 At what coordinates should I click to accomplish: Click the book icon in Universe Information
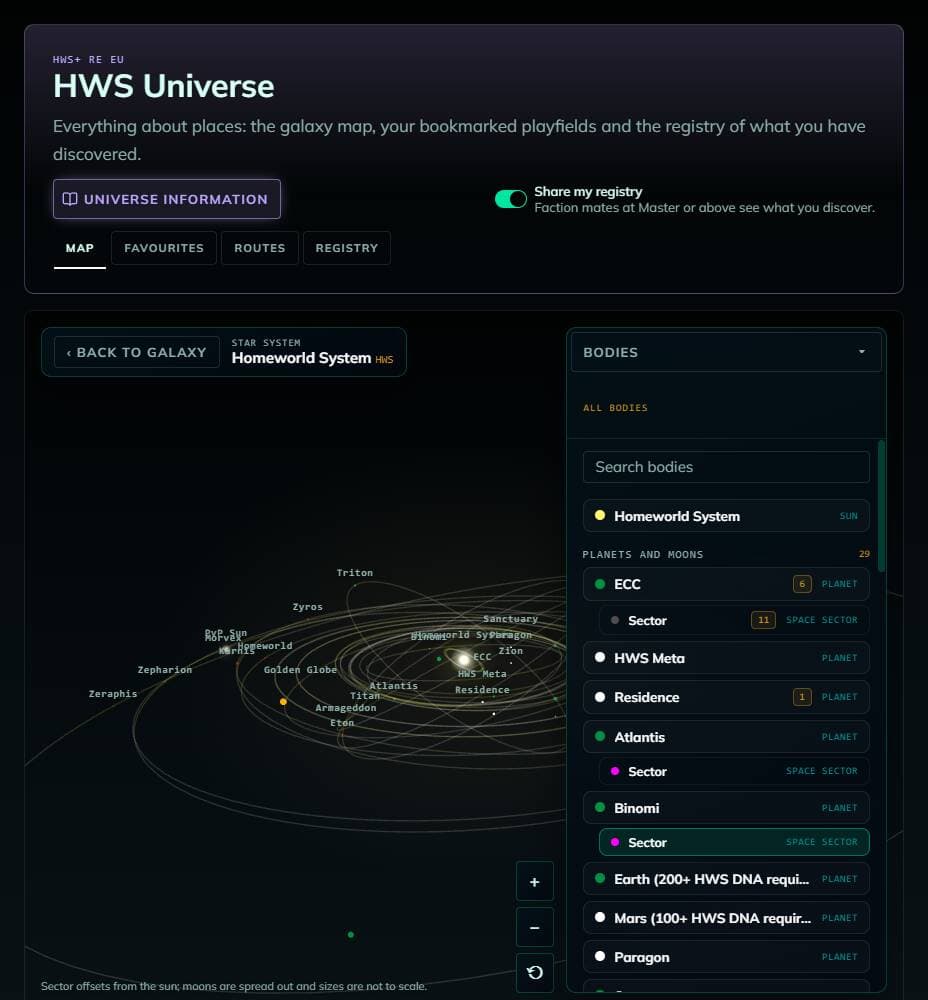tap(70, 199)
